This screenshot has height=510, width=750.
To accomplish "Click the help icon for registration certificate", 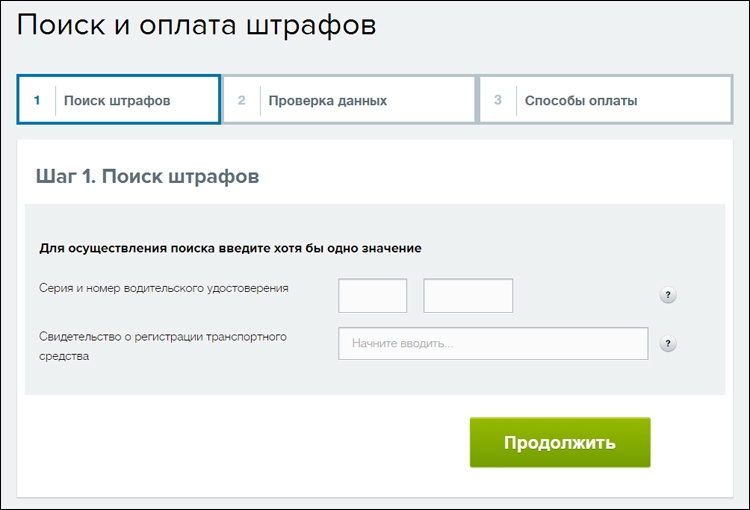I will point(668,344).
